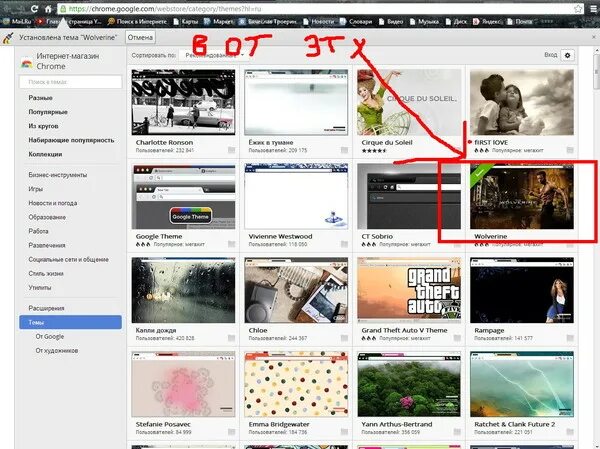Select Набирающие популярность category
This screenshot has width=600, height=449.
coord(71,140)
